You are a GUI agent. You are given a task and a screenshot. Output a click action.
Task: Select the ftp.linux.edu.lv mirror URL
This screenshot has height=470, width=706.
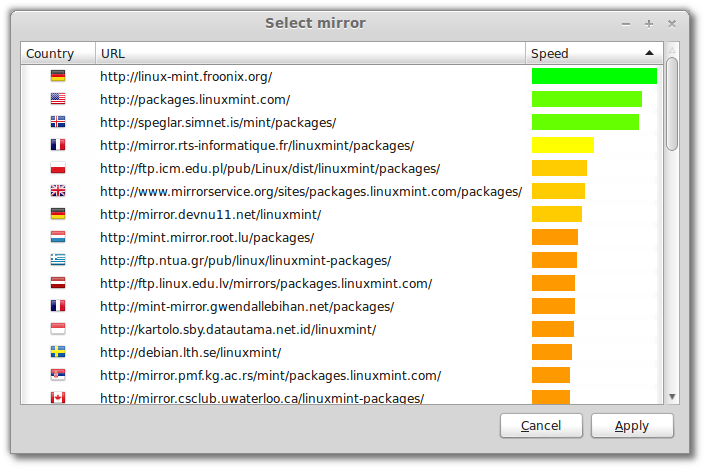click(x=266, y=283)
